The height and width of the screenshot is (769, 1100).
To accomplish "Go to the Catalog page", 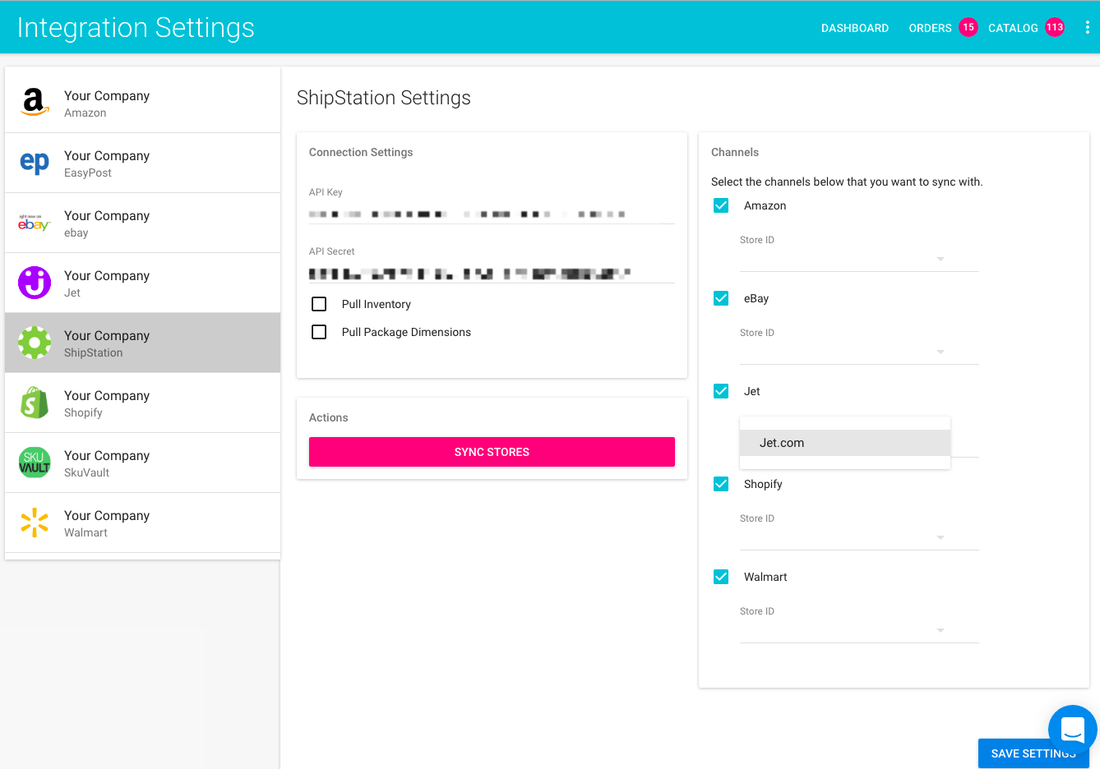I will pos(1013,28).
